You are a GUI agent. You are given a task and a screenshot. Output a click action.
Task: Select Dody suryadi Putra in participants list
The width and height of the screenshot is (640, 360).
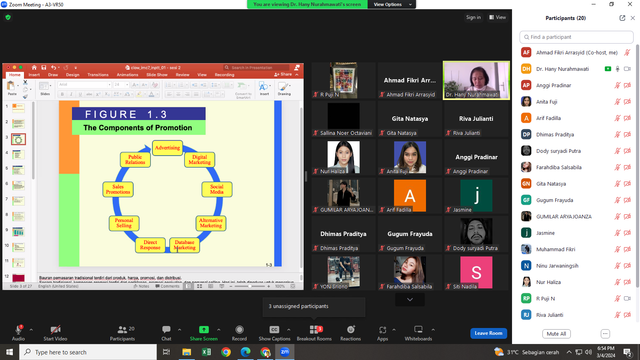pos(576,151)
